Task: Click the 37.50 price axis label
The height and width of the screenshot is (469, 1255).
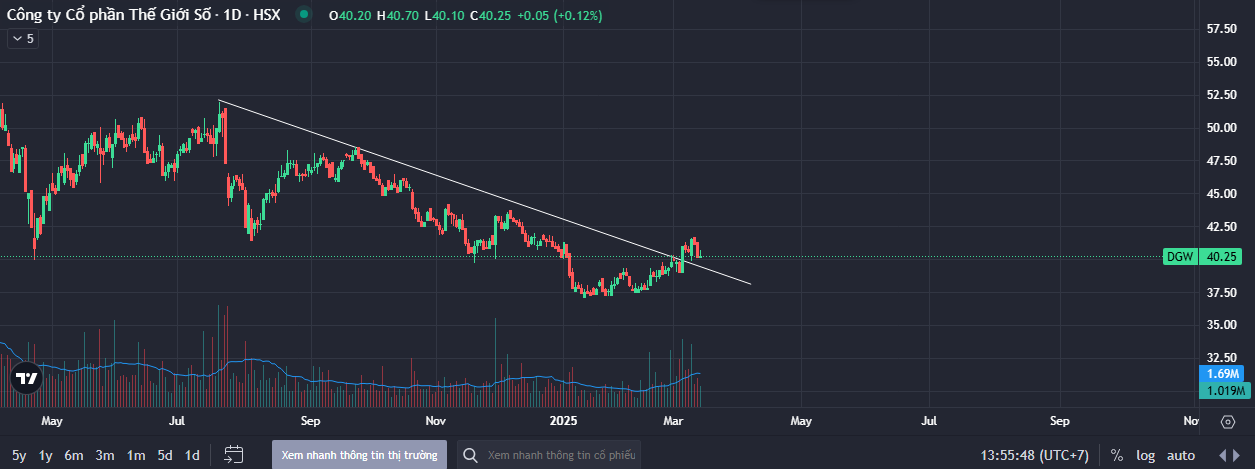Action: (1222, 292)
